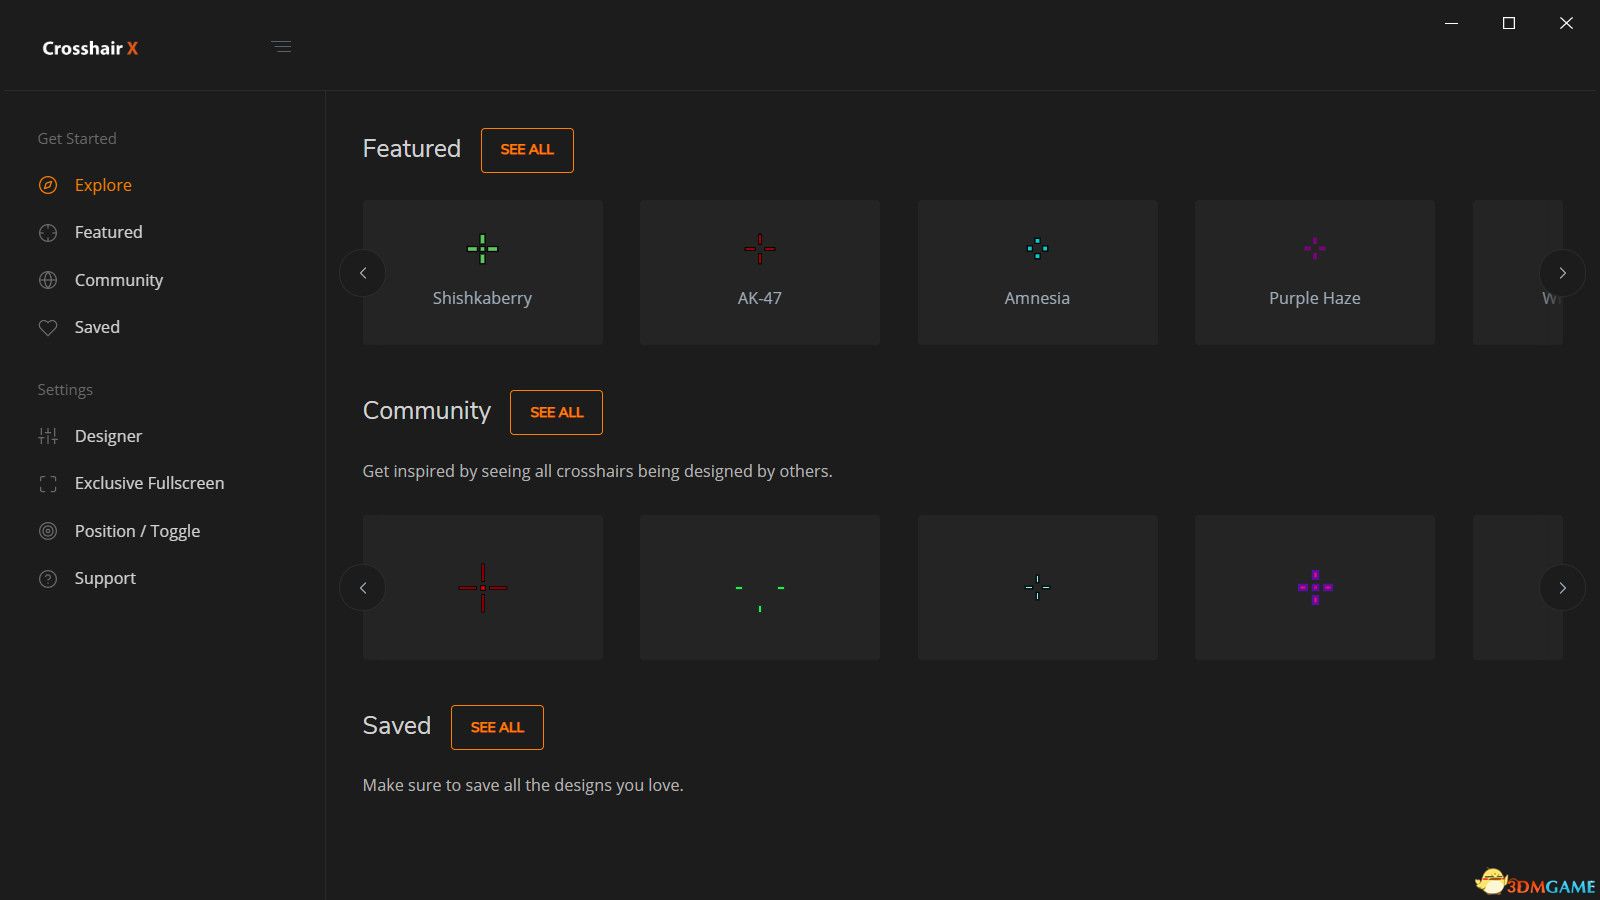Go back in Community carousel with left chevron
The width and height of the screenshot is (1600, 900).
363,588
